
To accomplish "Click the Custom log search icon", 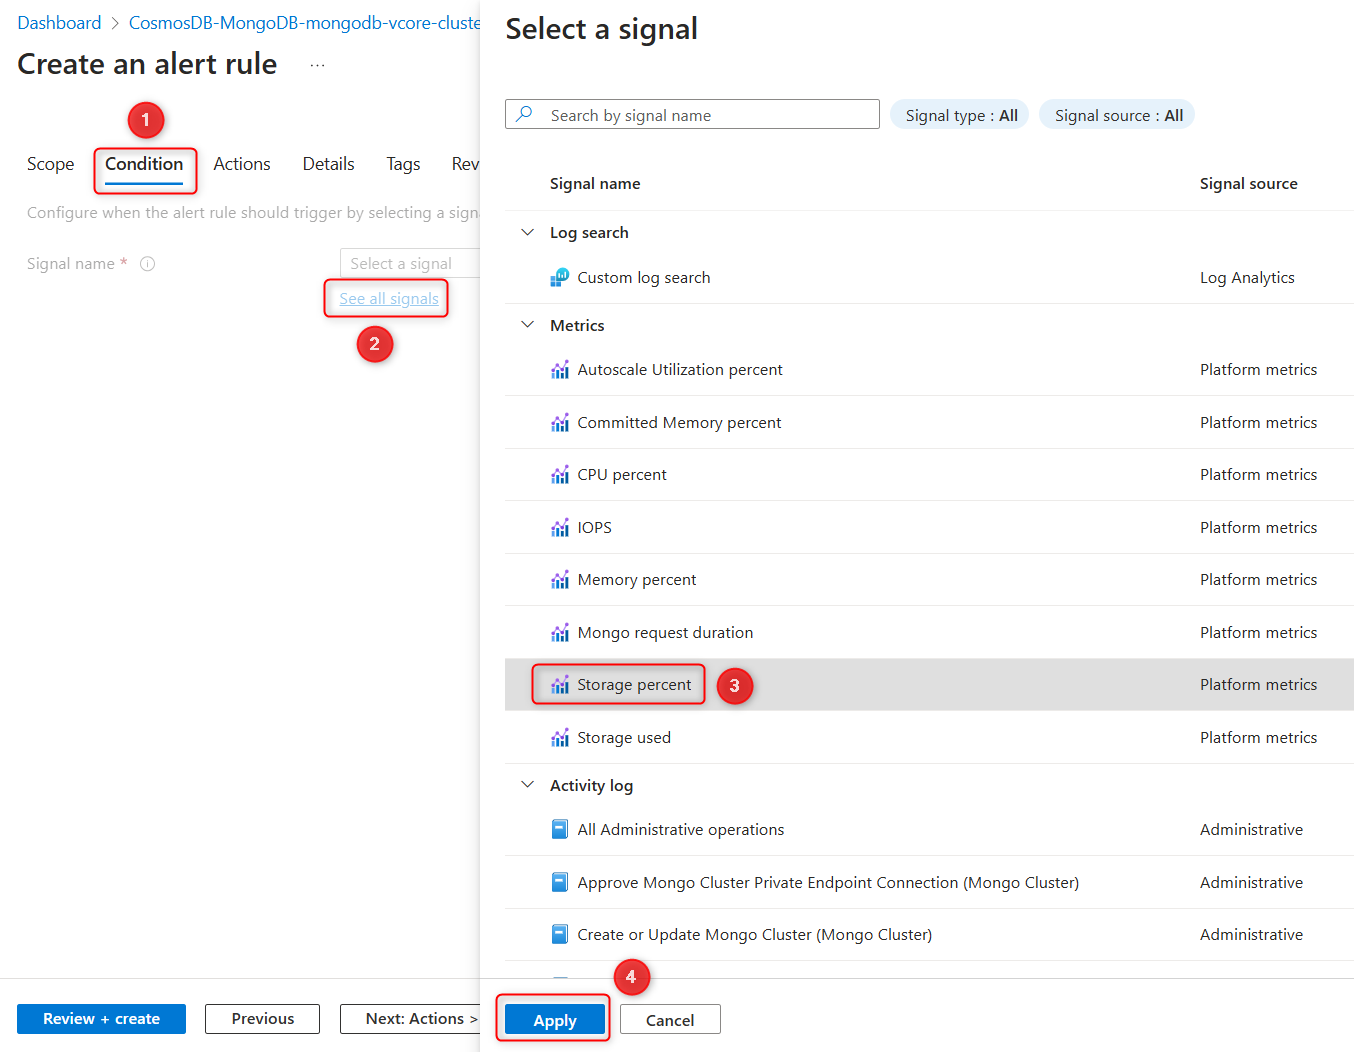I will (x=560, y=277).
